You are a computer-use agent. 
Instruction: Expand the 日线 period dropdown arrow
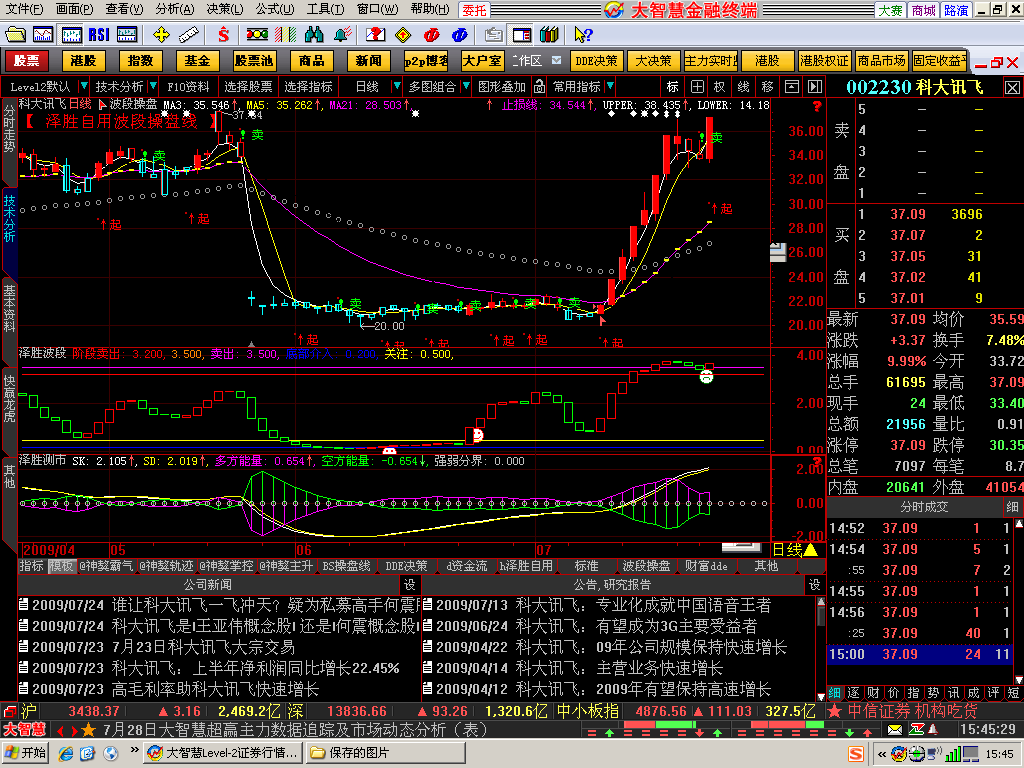[x=396, y=86]
